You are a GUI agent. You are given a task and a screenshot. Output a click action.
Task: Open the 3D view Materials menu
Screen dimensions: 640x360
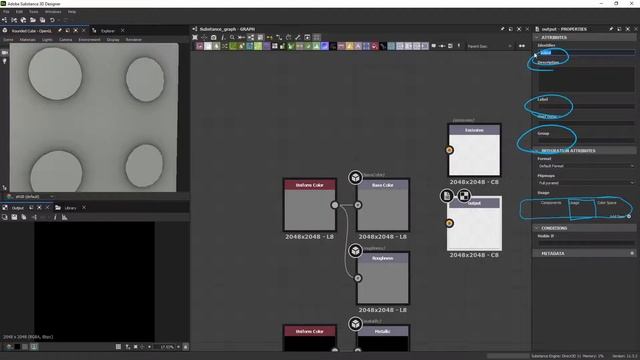(x=27, y=40)
